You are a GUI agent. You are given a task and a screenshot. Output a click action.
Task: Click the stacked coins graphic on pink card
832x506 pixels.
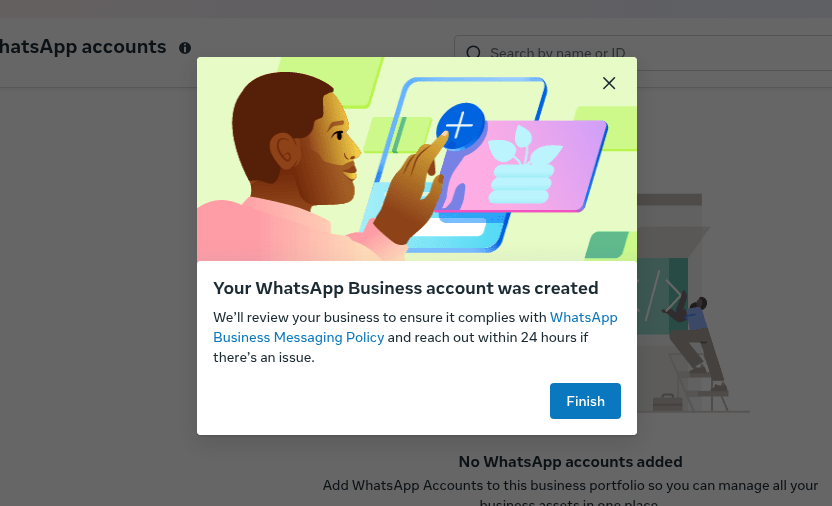(519, 186)
